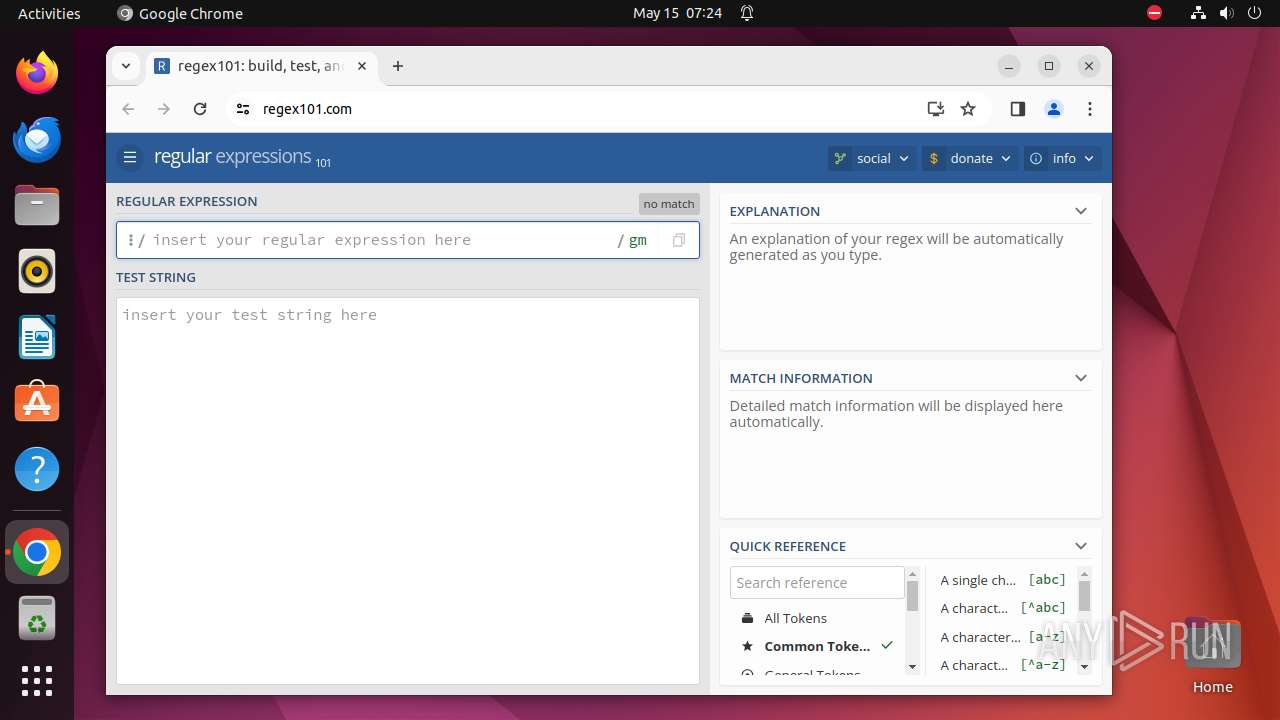This screenshot has width=1280, height=720.
Task: Open Help from the dock
Action: pos(37,469)
